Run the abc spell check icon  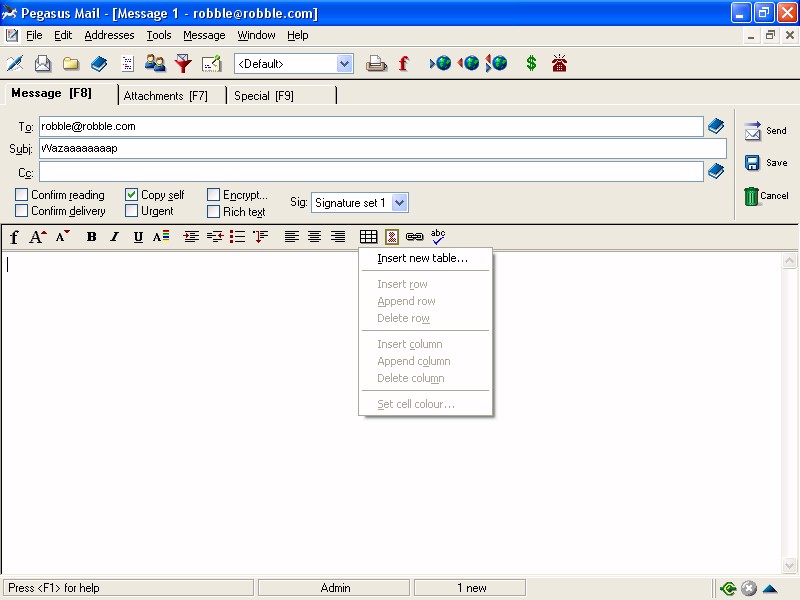pos(438,236)
